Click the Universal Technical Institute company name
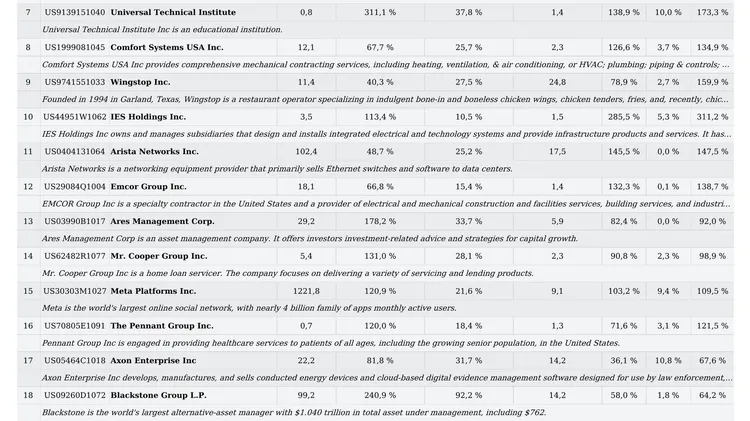Image resolution: width=750 pixels, height=421 pixels. click(173, 12)
